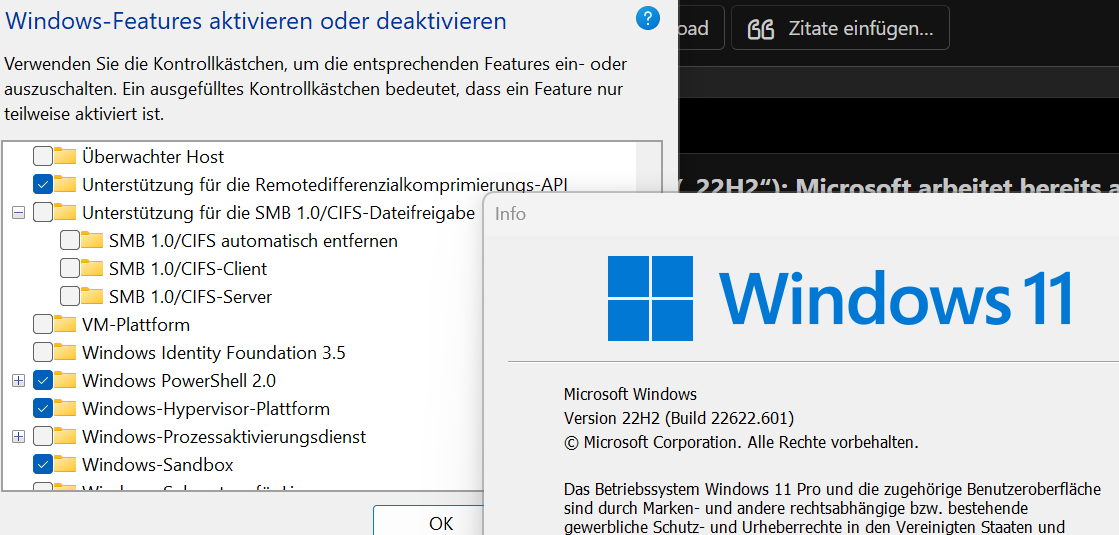The image size is (1119, 535).
Task: Tick the SMB 1.0/CIFS-Server checkbox
Action: [x=70, y=296]
